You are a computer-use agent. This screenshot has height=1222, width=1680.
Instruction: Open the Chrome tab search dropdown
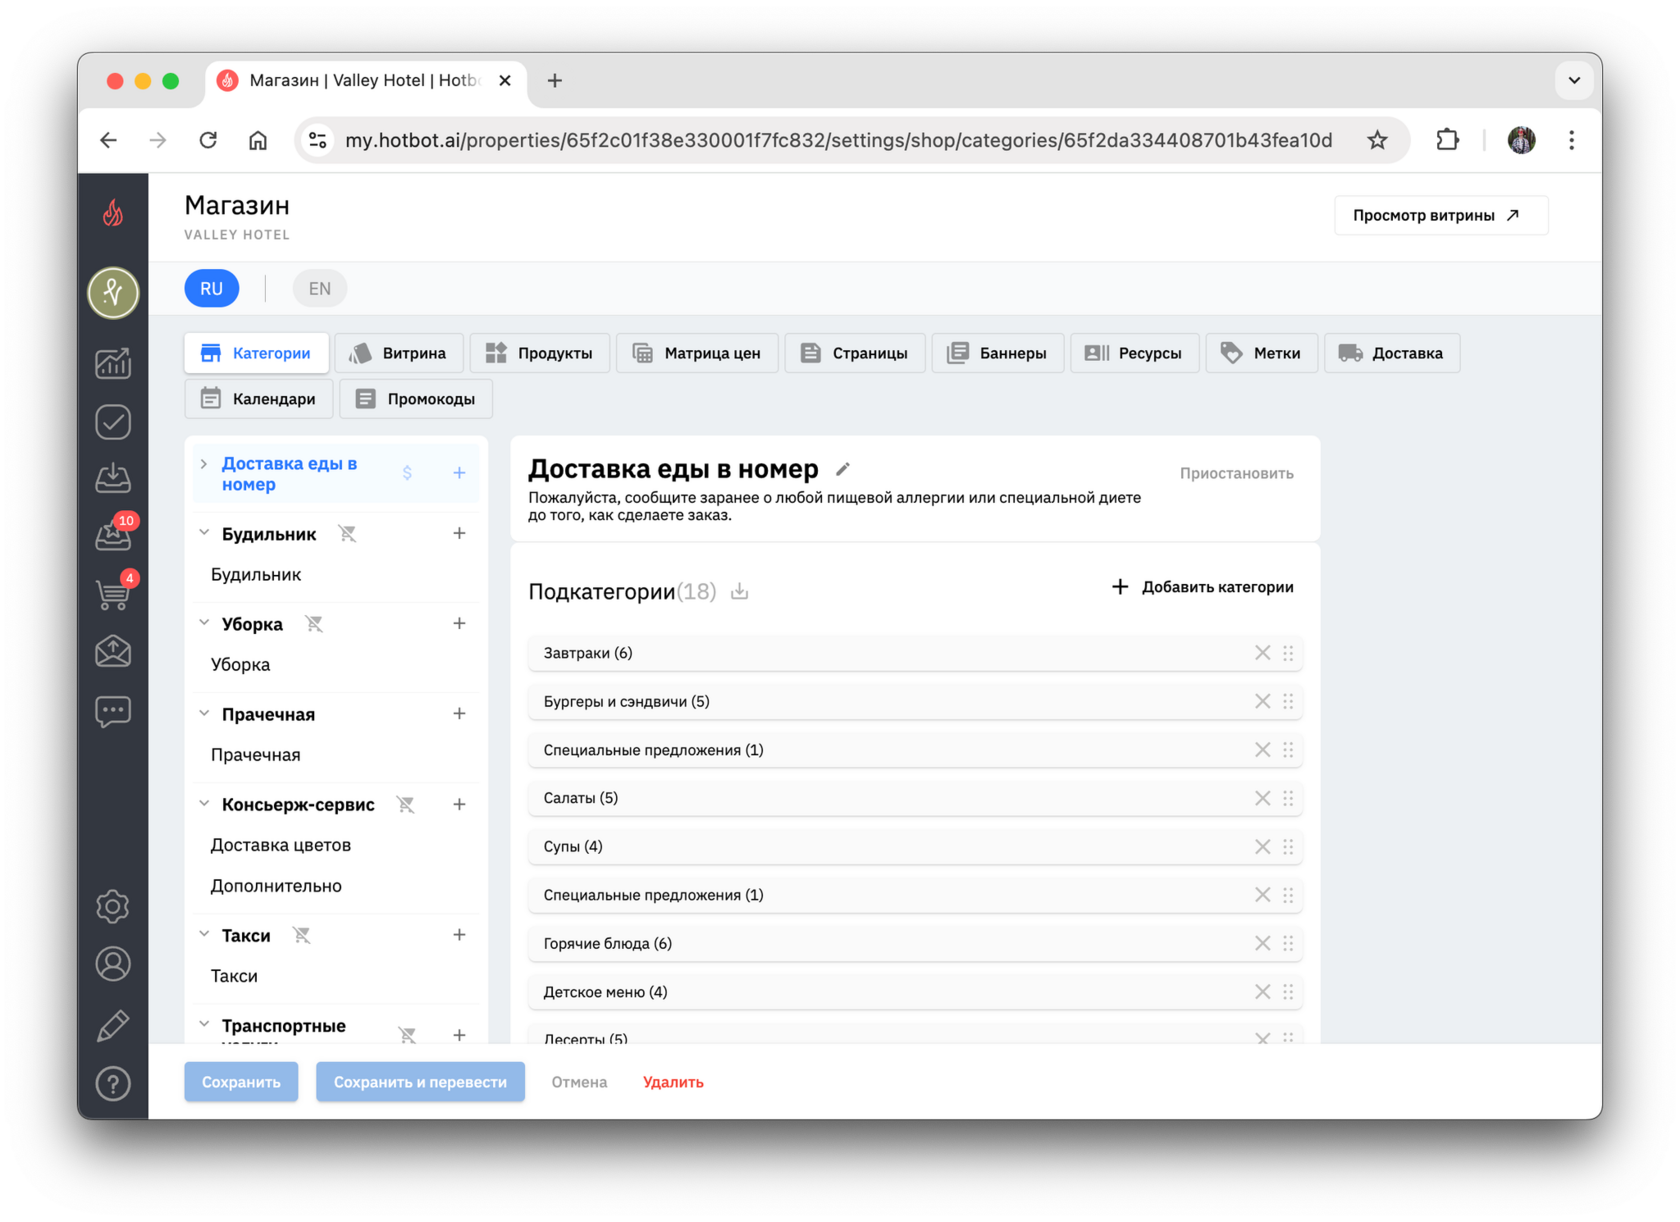click(x=1574, y=80)
